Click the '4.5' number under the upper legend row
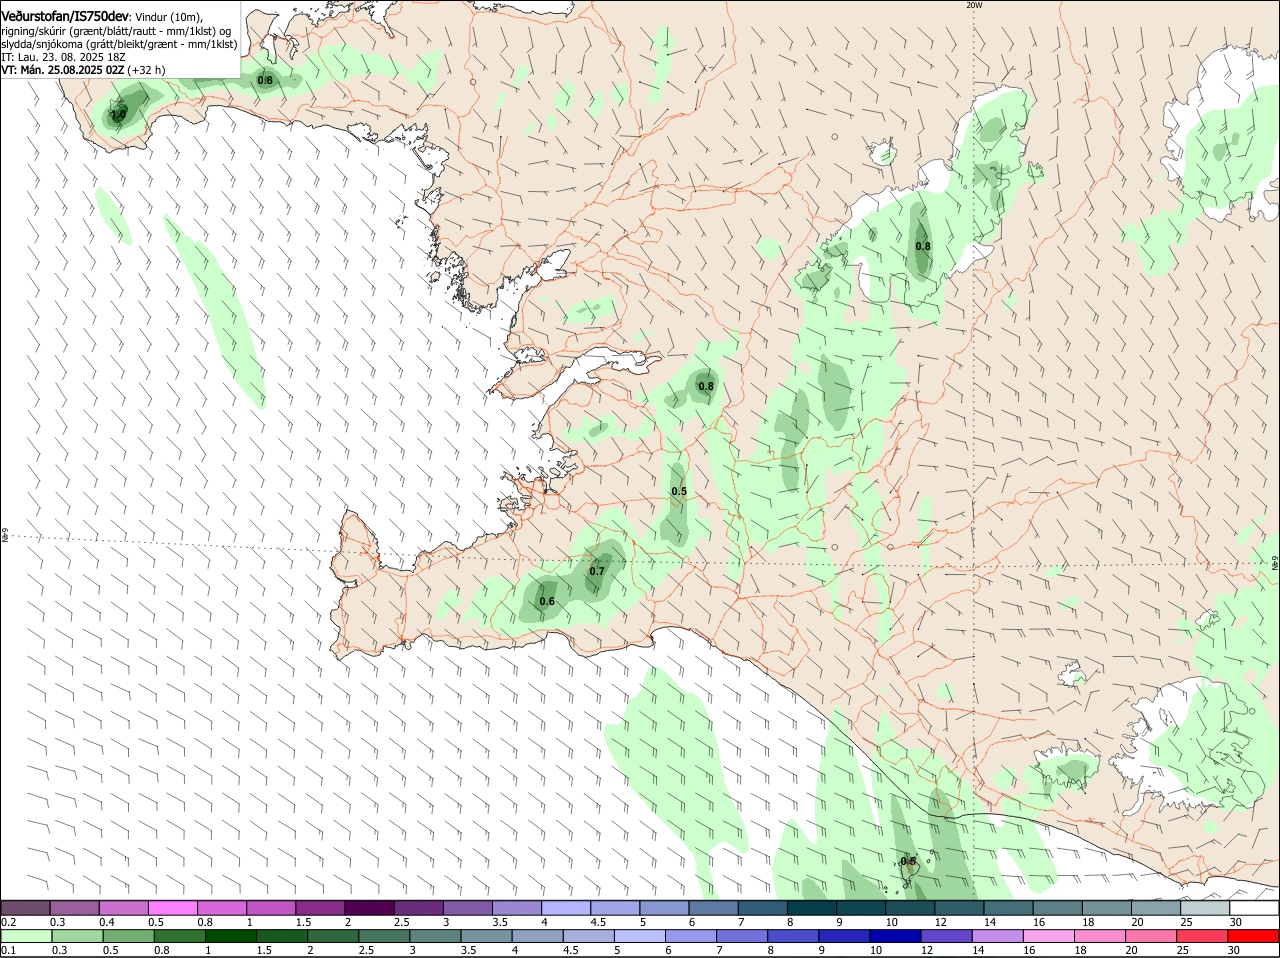The width and height of the screenshot is (1280, 958). click(600, 922)
